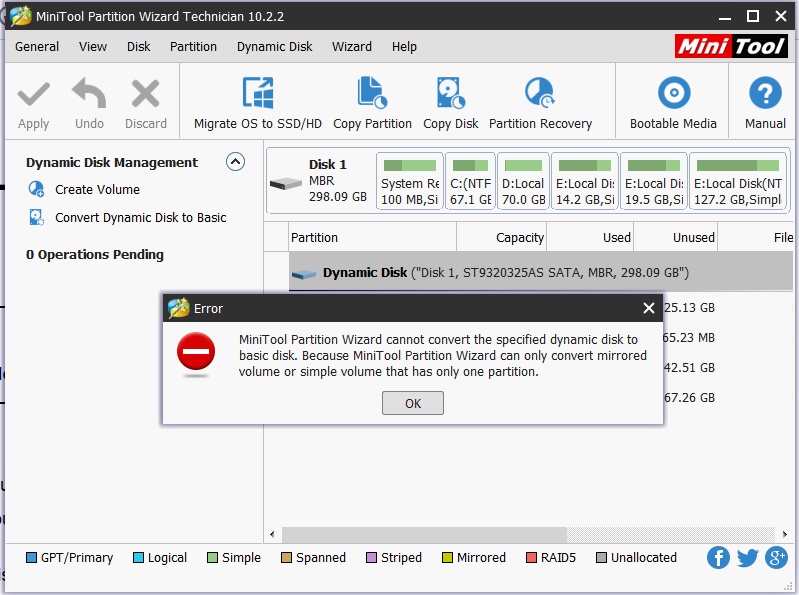The width and height of the screenshot is (799, 595).
Task: Click the RAID5 legend swatch
Action: pos(531,558)
